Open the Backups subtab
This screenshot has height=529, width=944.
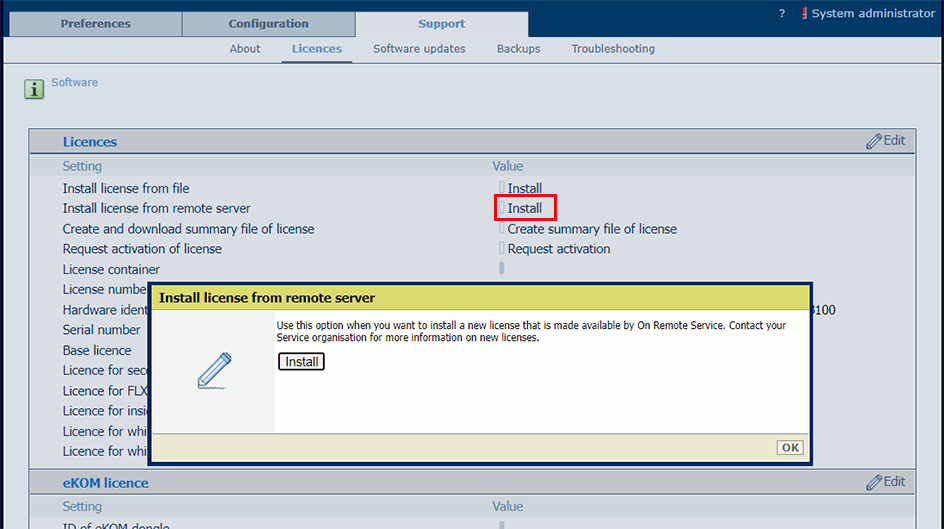[518, 49]
